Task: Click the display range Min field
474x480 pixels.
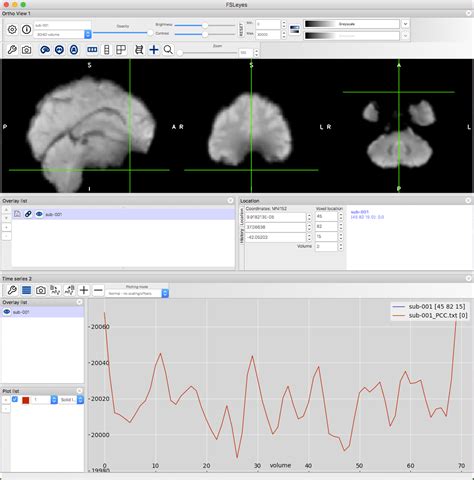Action: [268, 24]
